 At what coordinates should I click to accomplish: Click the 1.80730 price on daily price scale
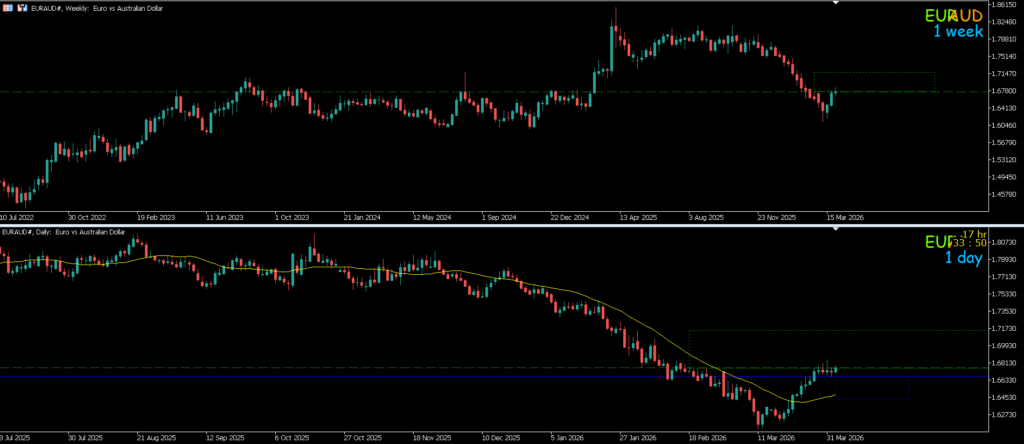click(1004, 242)
